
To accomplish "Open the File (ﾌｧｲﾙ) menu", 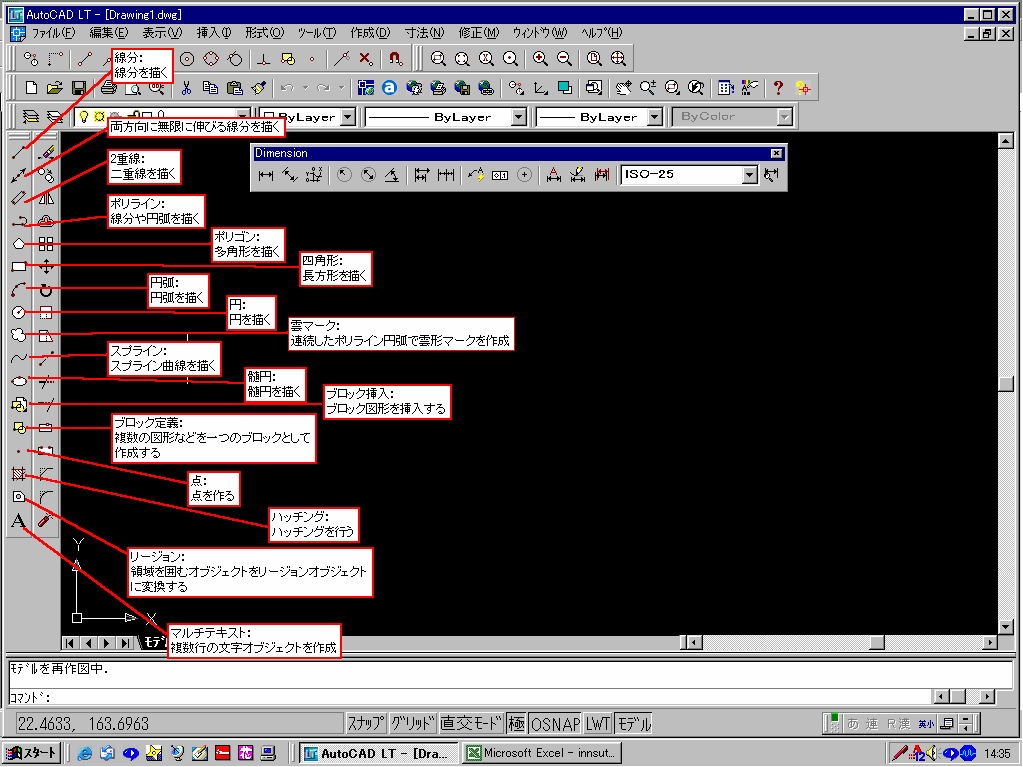I will point(53,33).
